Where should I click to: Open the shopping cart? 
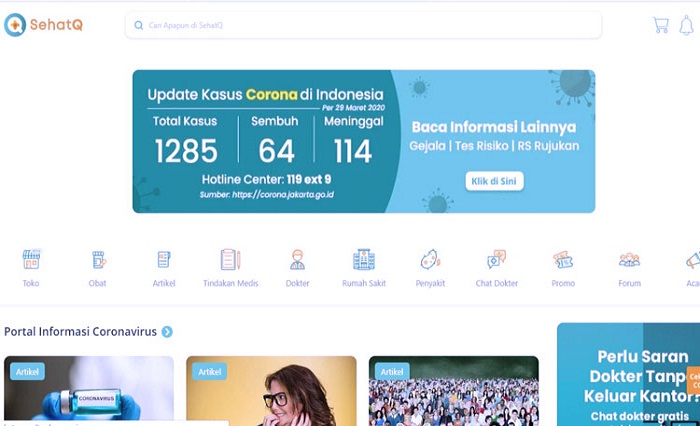tap(660, 26)
